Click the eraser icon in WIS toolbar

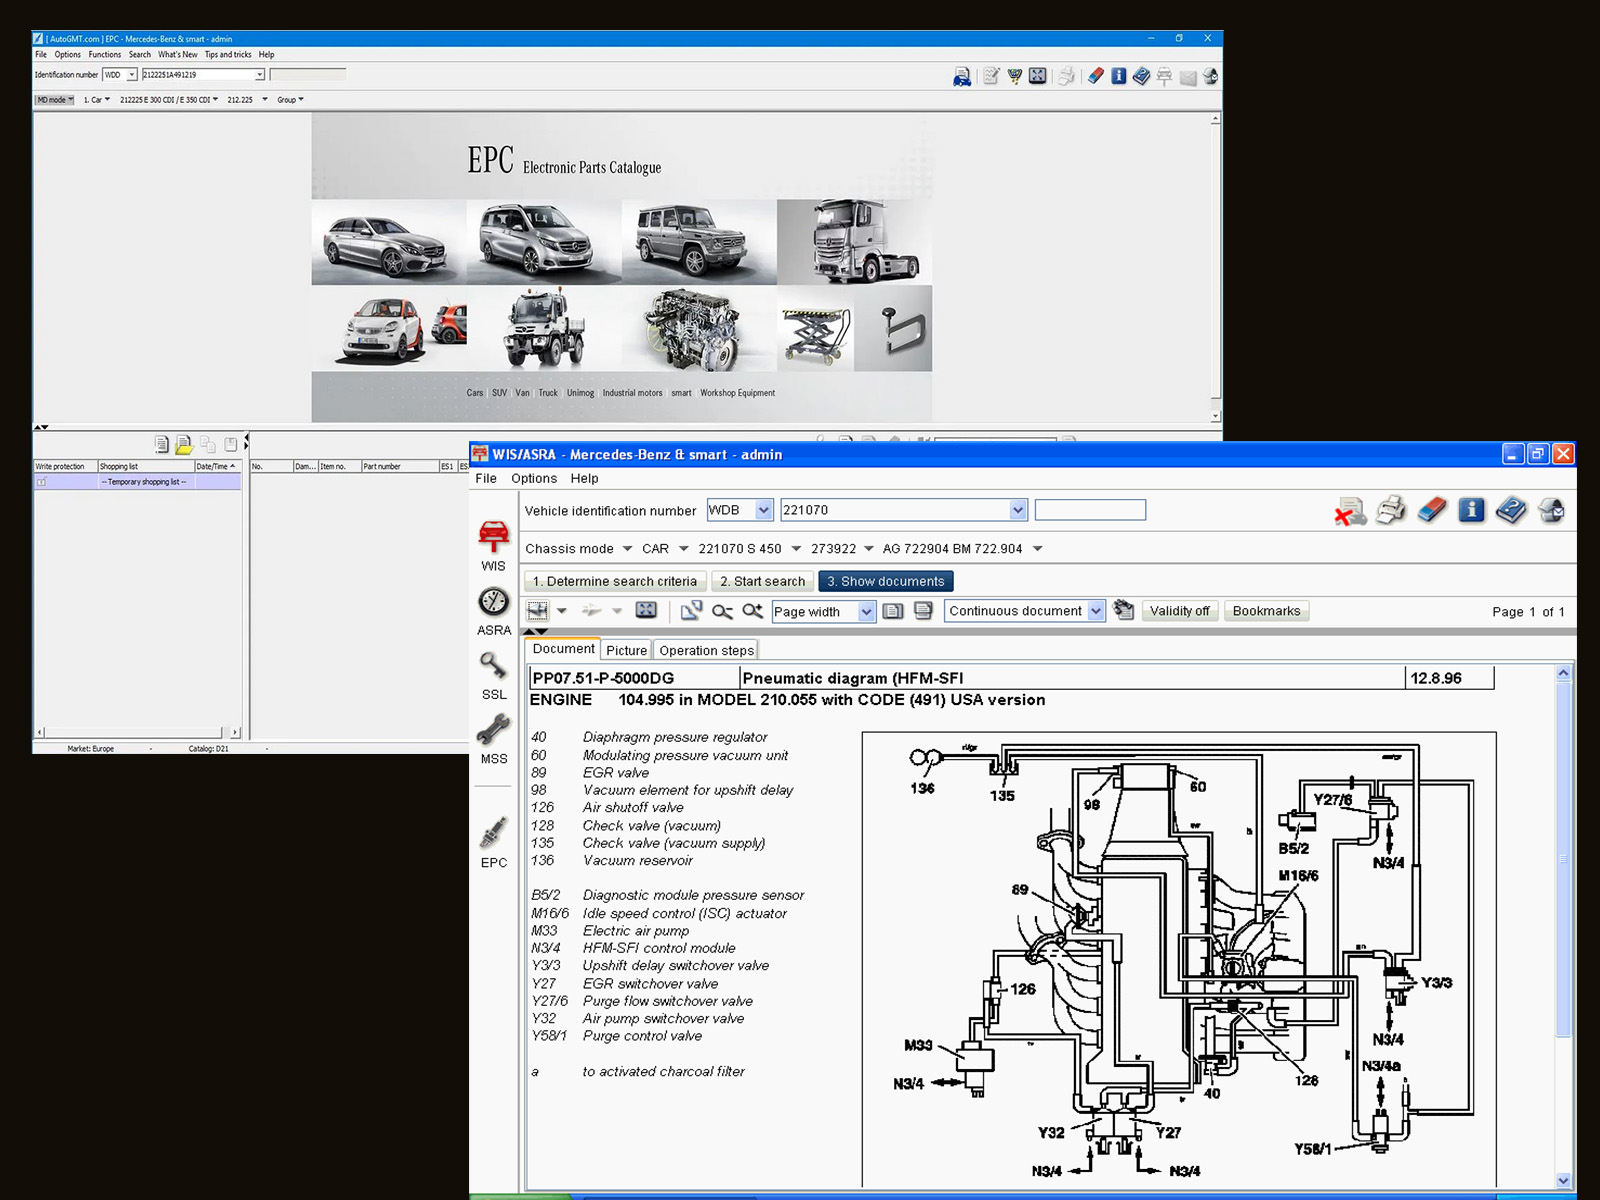pos(1431,511)
